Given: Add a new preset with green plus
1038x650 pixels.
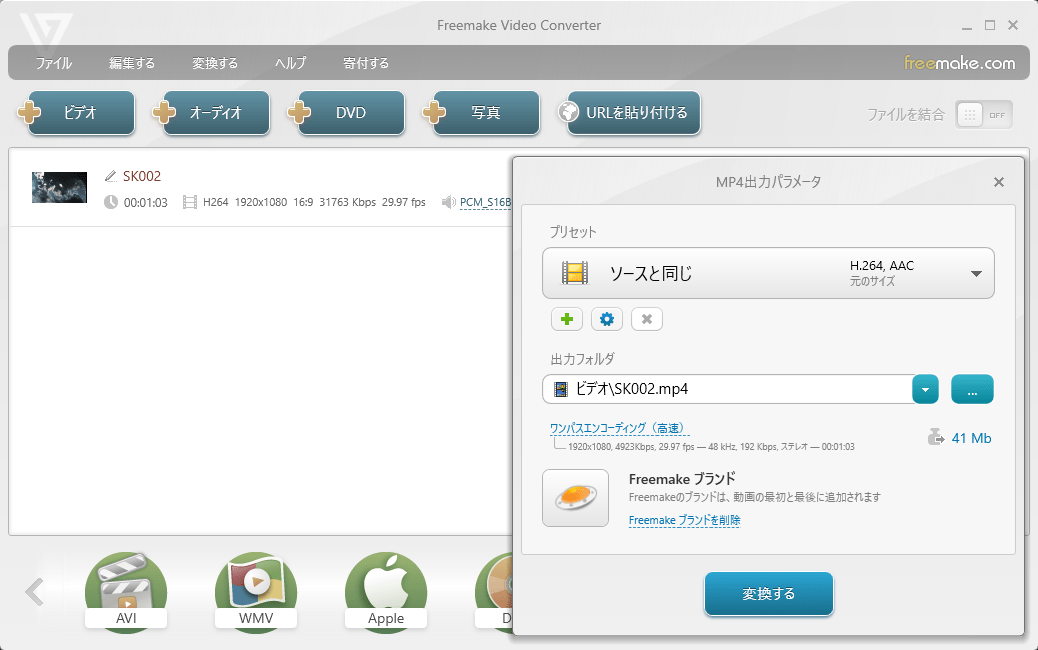Looking at the screenshot, I should [567, 319].
